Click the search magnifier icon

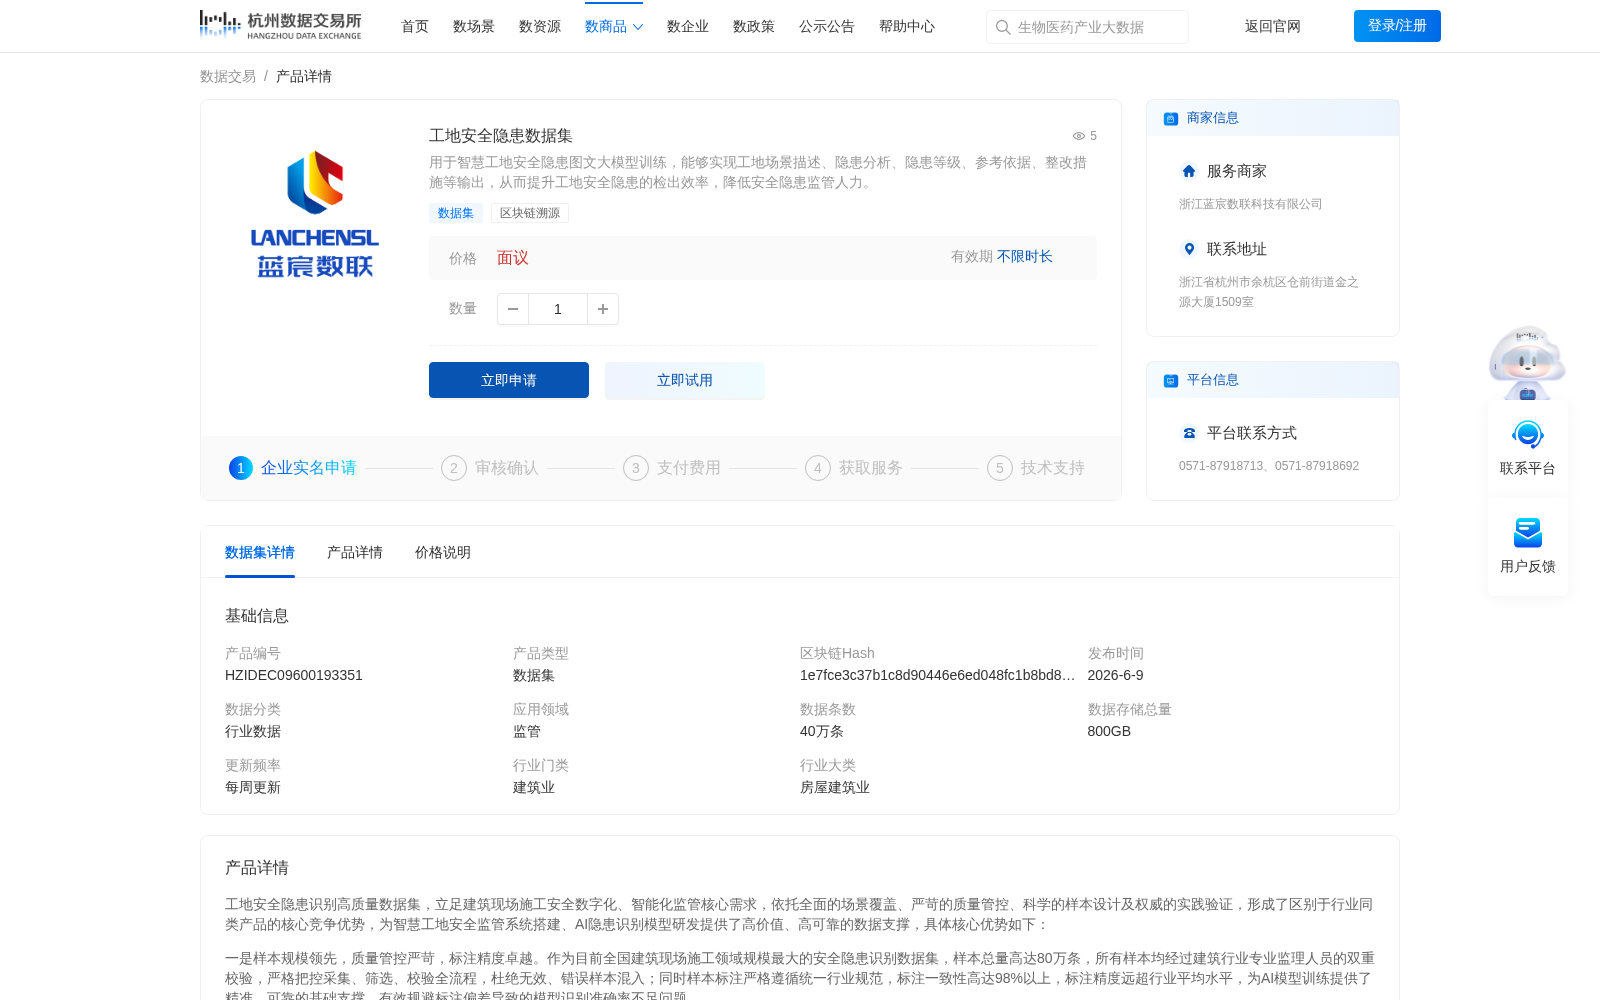point(1003,27)
